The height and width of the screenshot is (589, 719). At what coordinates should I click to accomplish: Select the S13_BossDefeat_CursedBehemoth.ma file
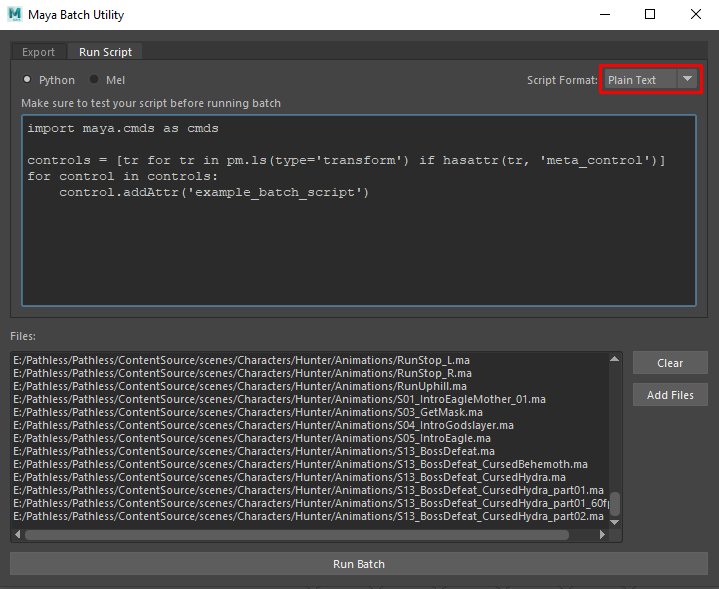click(310, 464)
